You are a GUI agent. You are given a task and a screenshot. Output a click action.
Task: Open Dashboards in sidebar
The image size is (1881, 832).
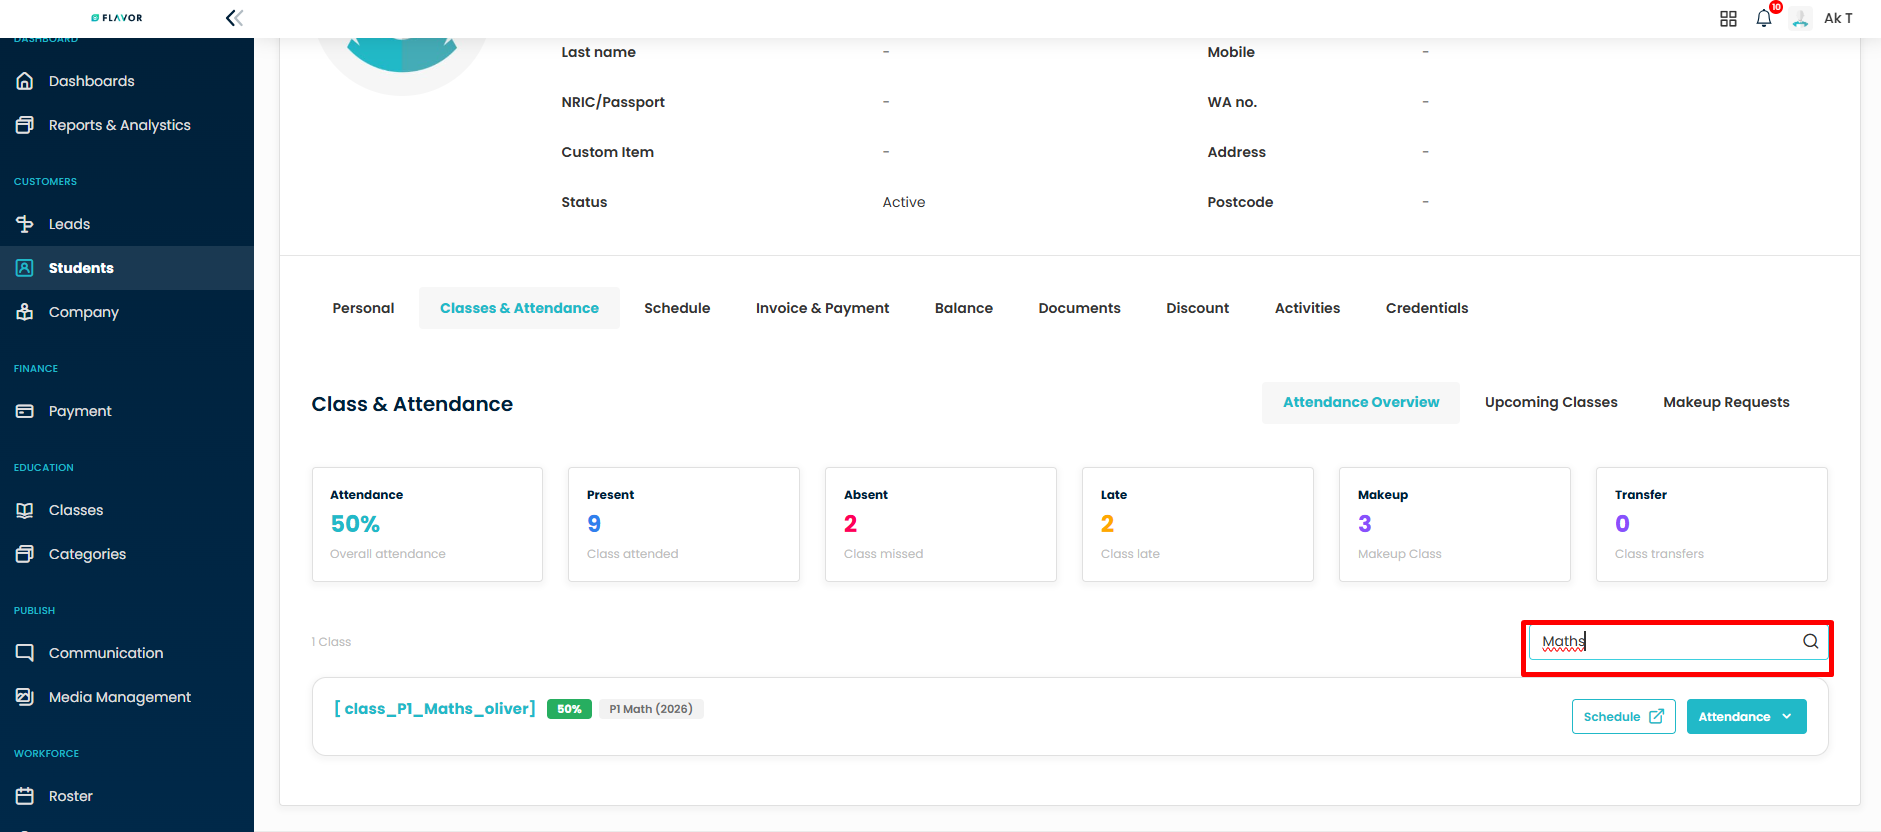pyautogui.click(x=127, y=81)
